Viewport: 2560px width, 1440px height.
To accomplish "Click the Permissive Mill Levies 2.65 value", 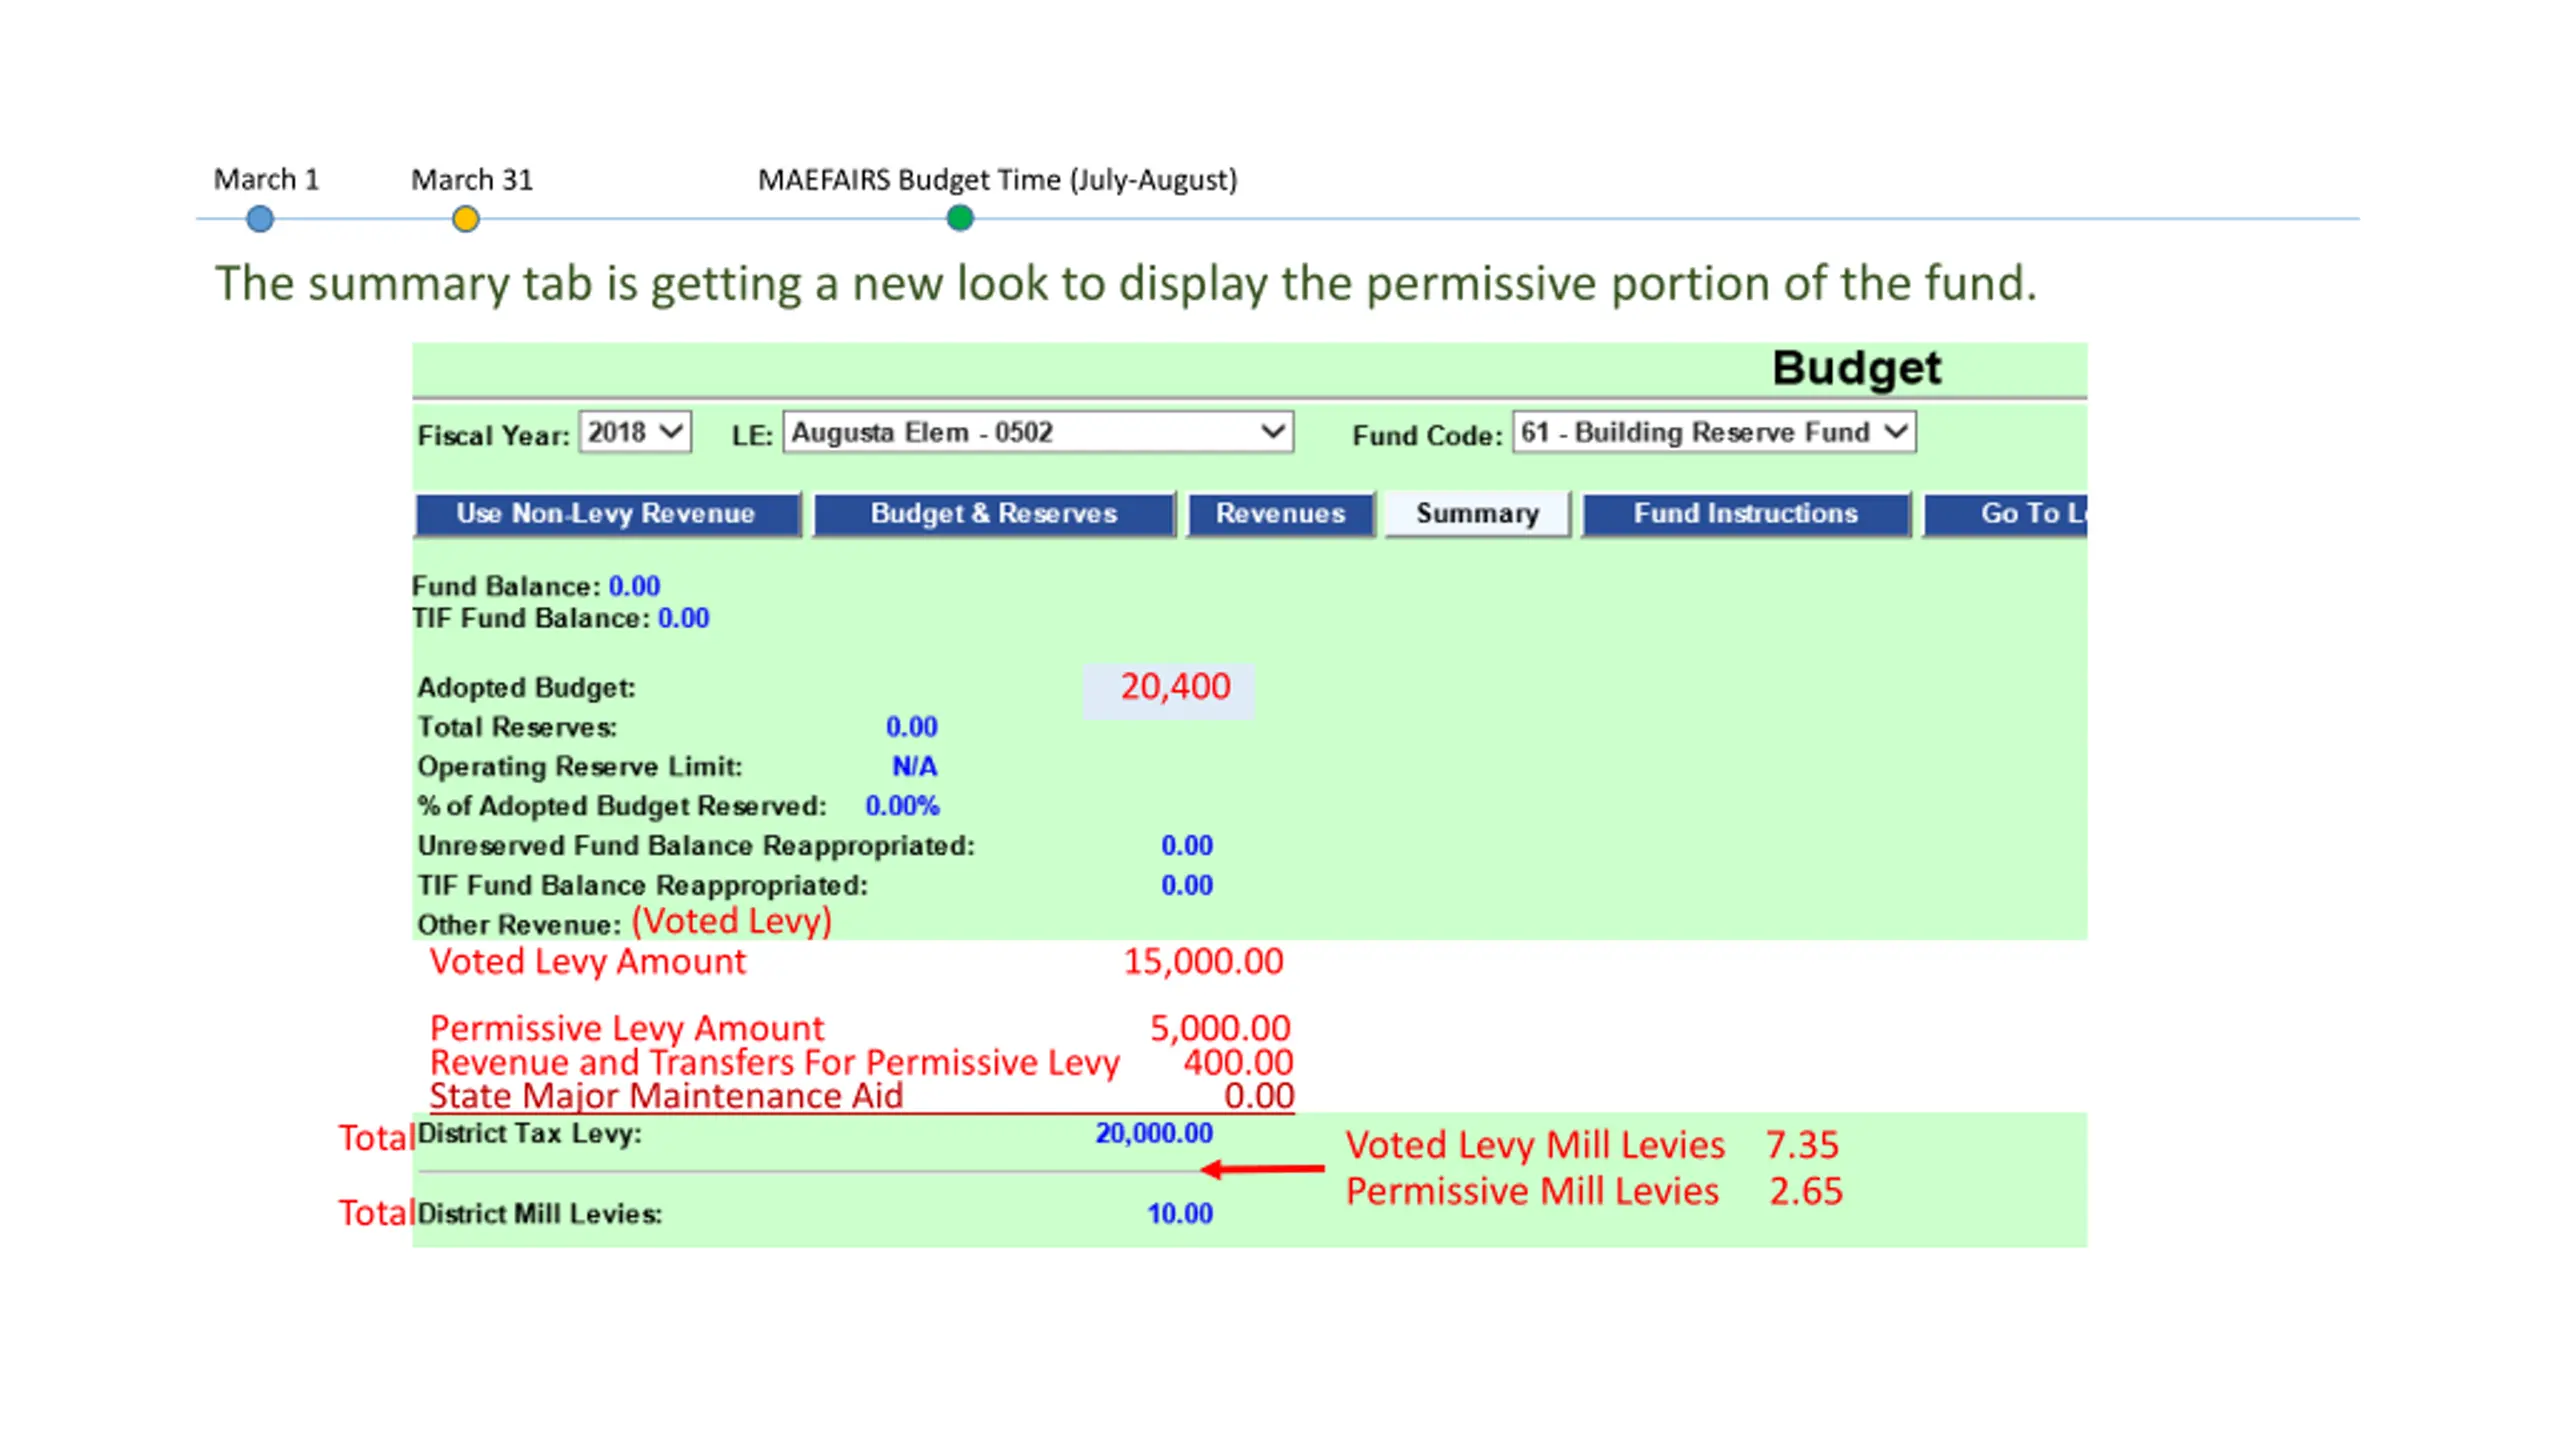I will [x=1805, y=1192].
